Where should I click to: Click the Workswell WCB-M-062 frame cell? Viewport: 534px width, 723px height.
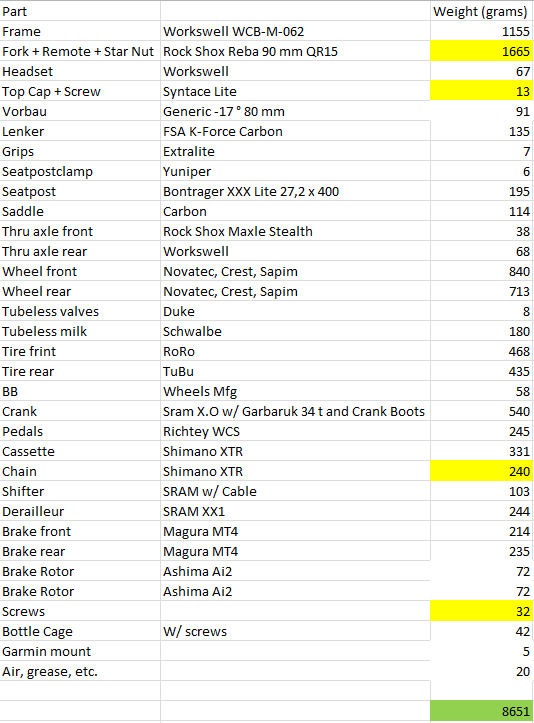pyautogui.click(x=295, y=31)
